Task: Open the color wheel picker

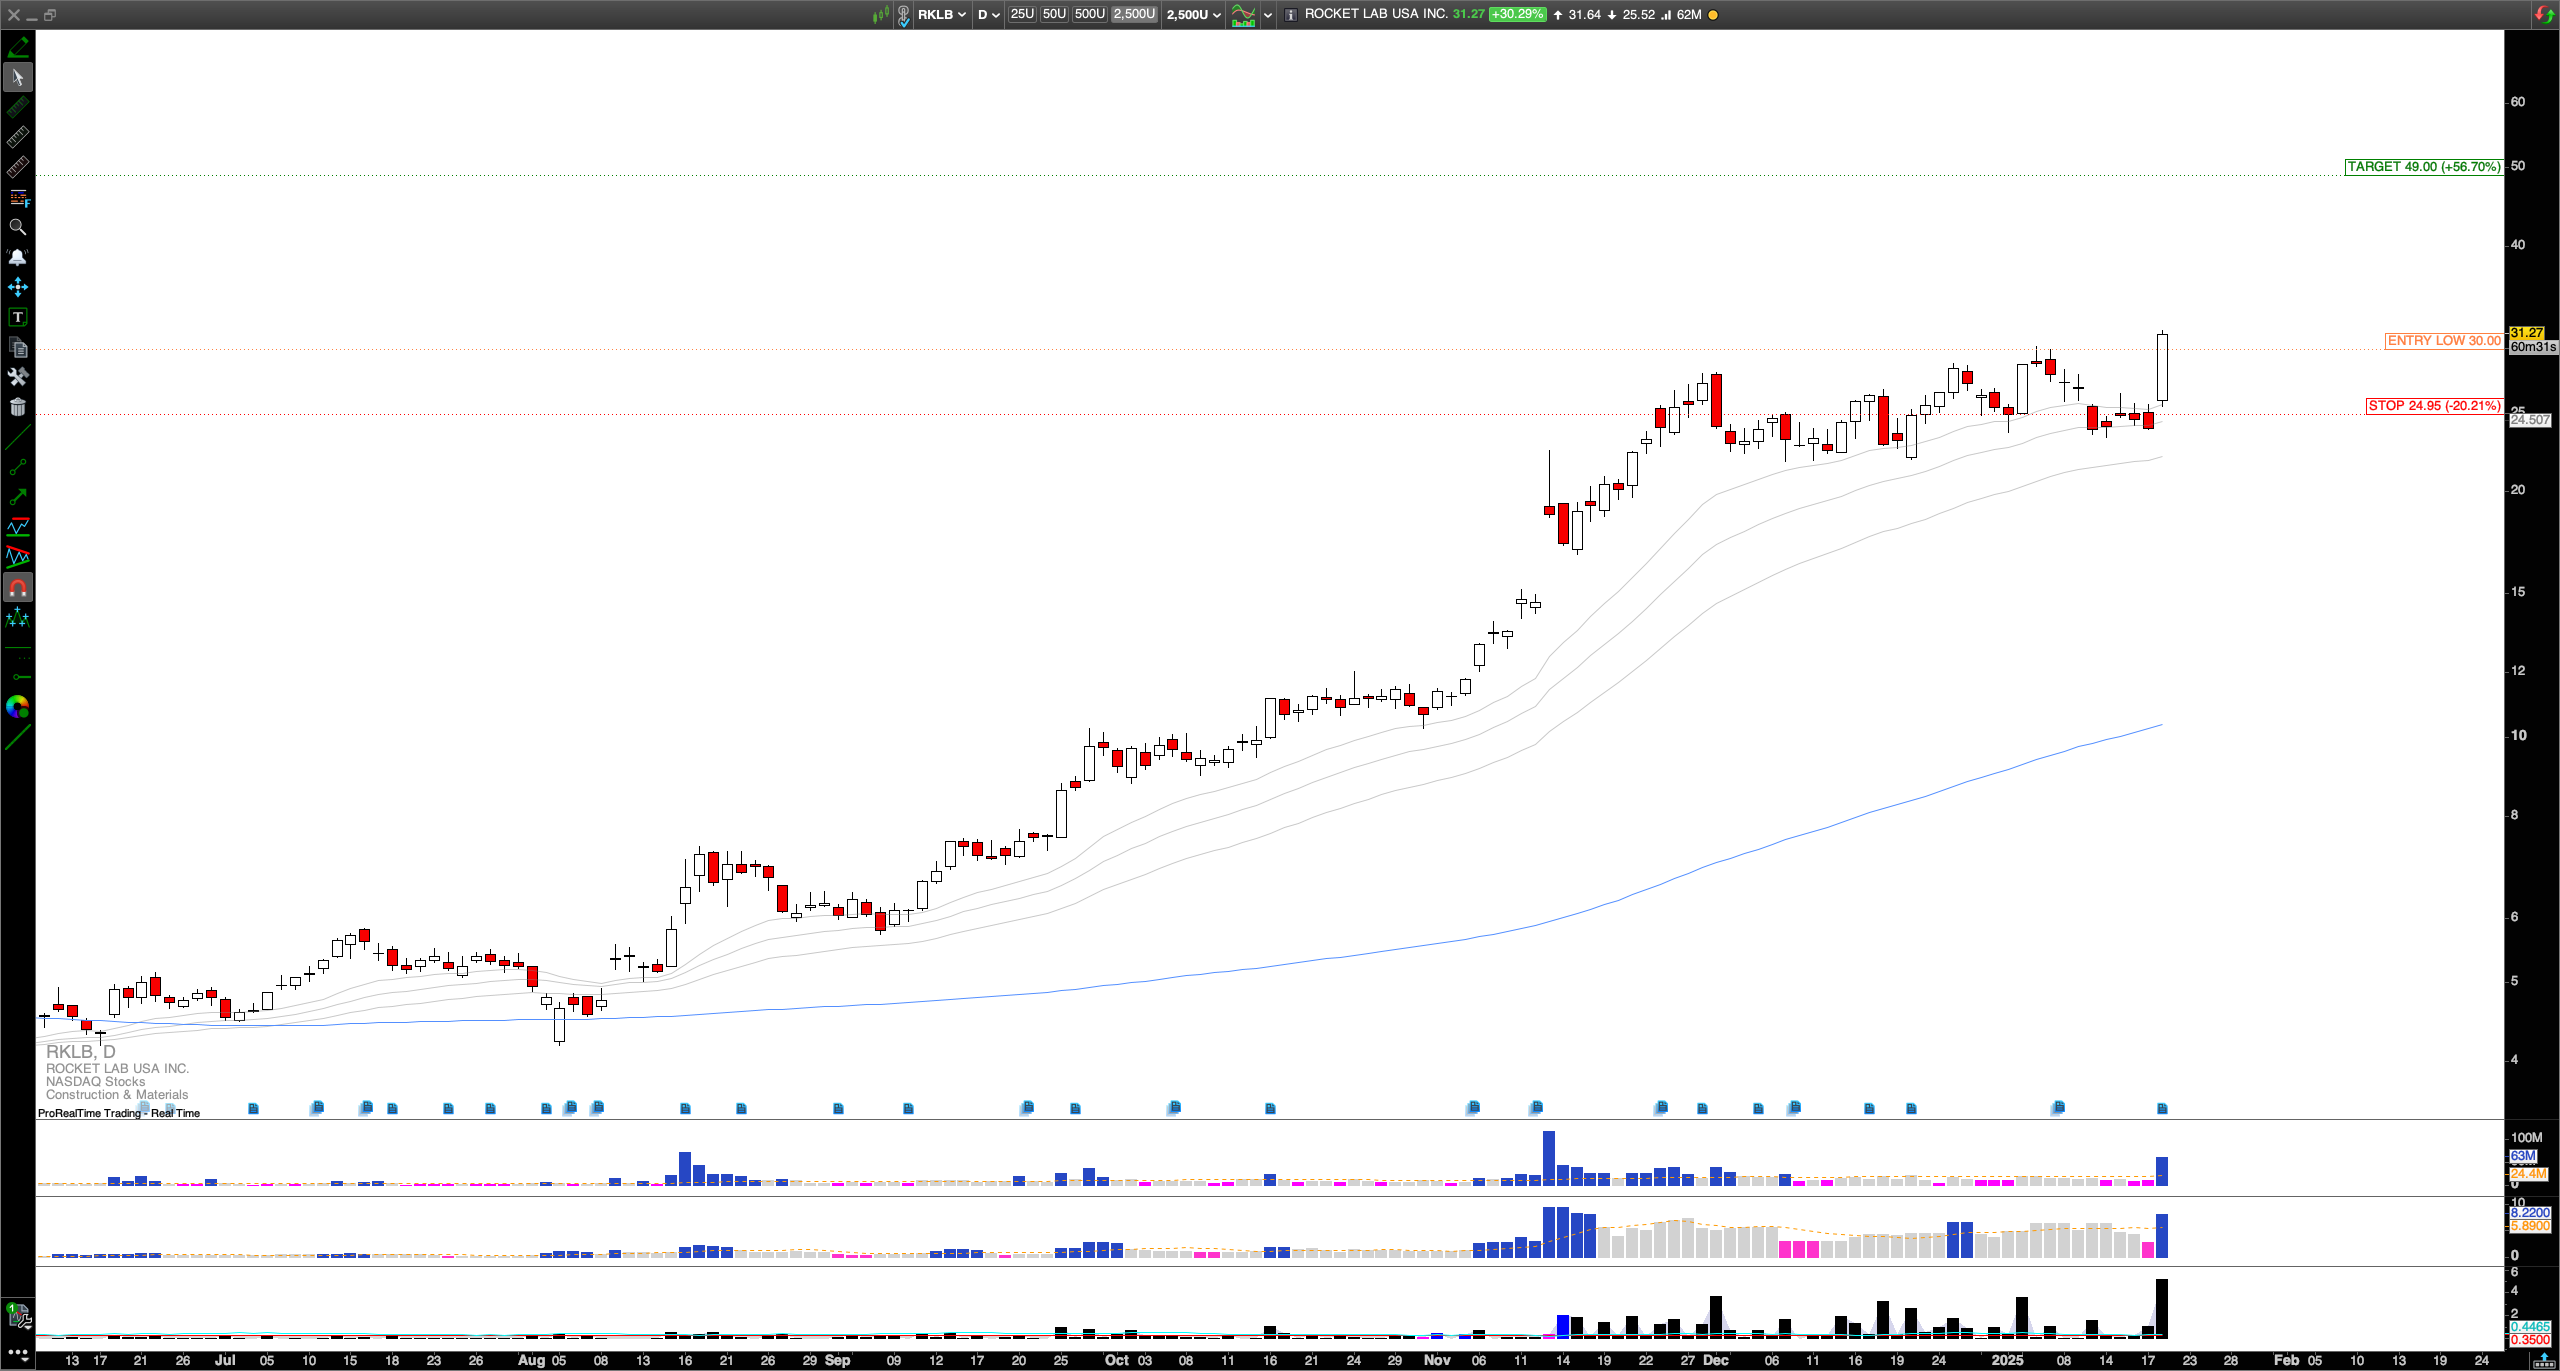Action: [18, 707]
